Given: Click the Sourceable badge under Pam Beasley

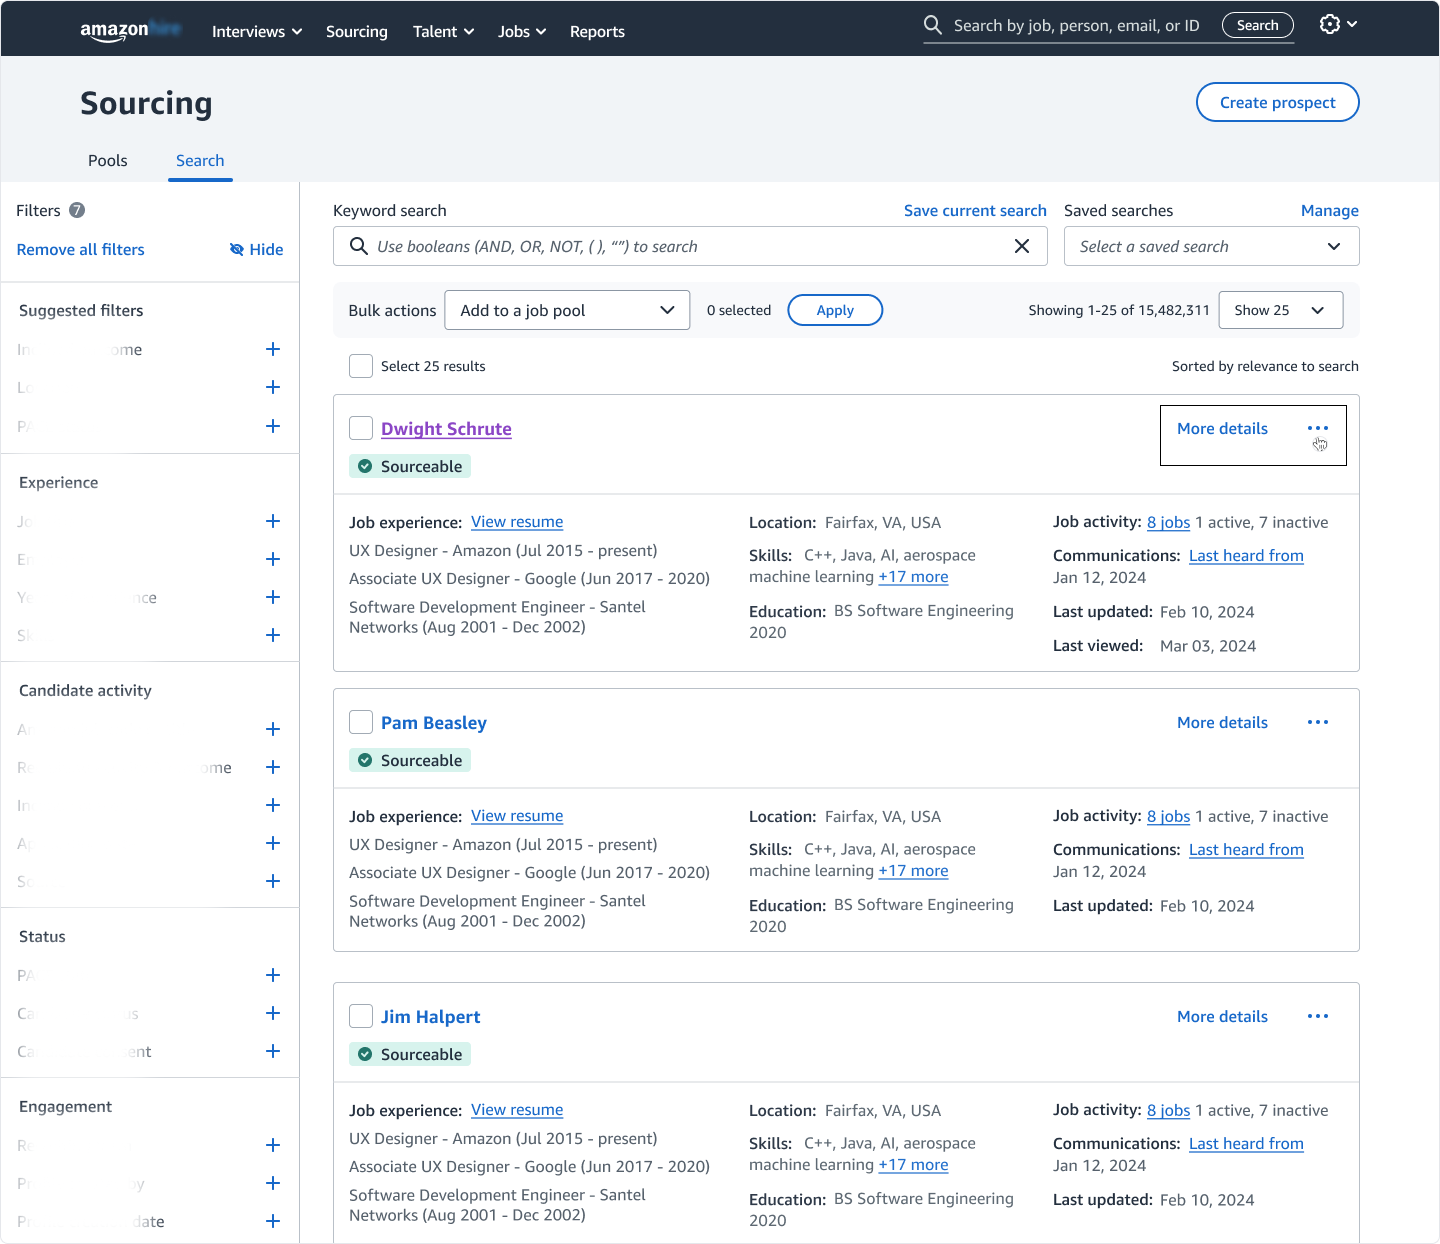Looking at the screenshot, I should (x=410, y=760).
